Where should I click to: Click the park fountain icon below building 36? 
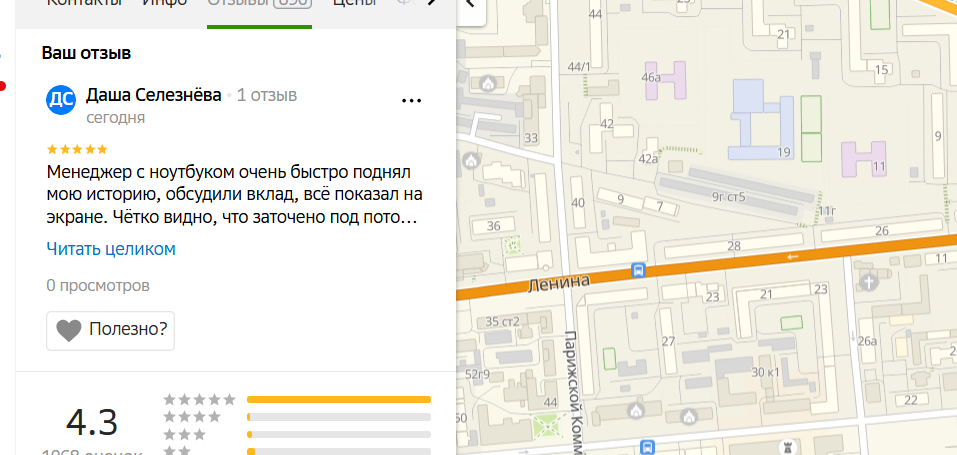coord(513,246)
